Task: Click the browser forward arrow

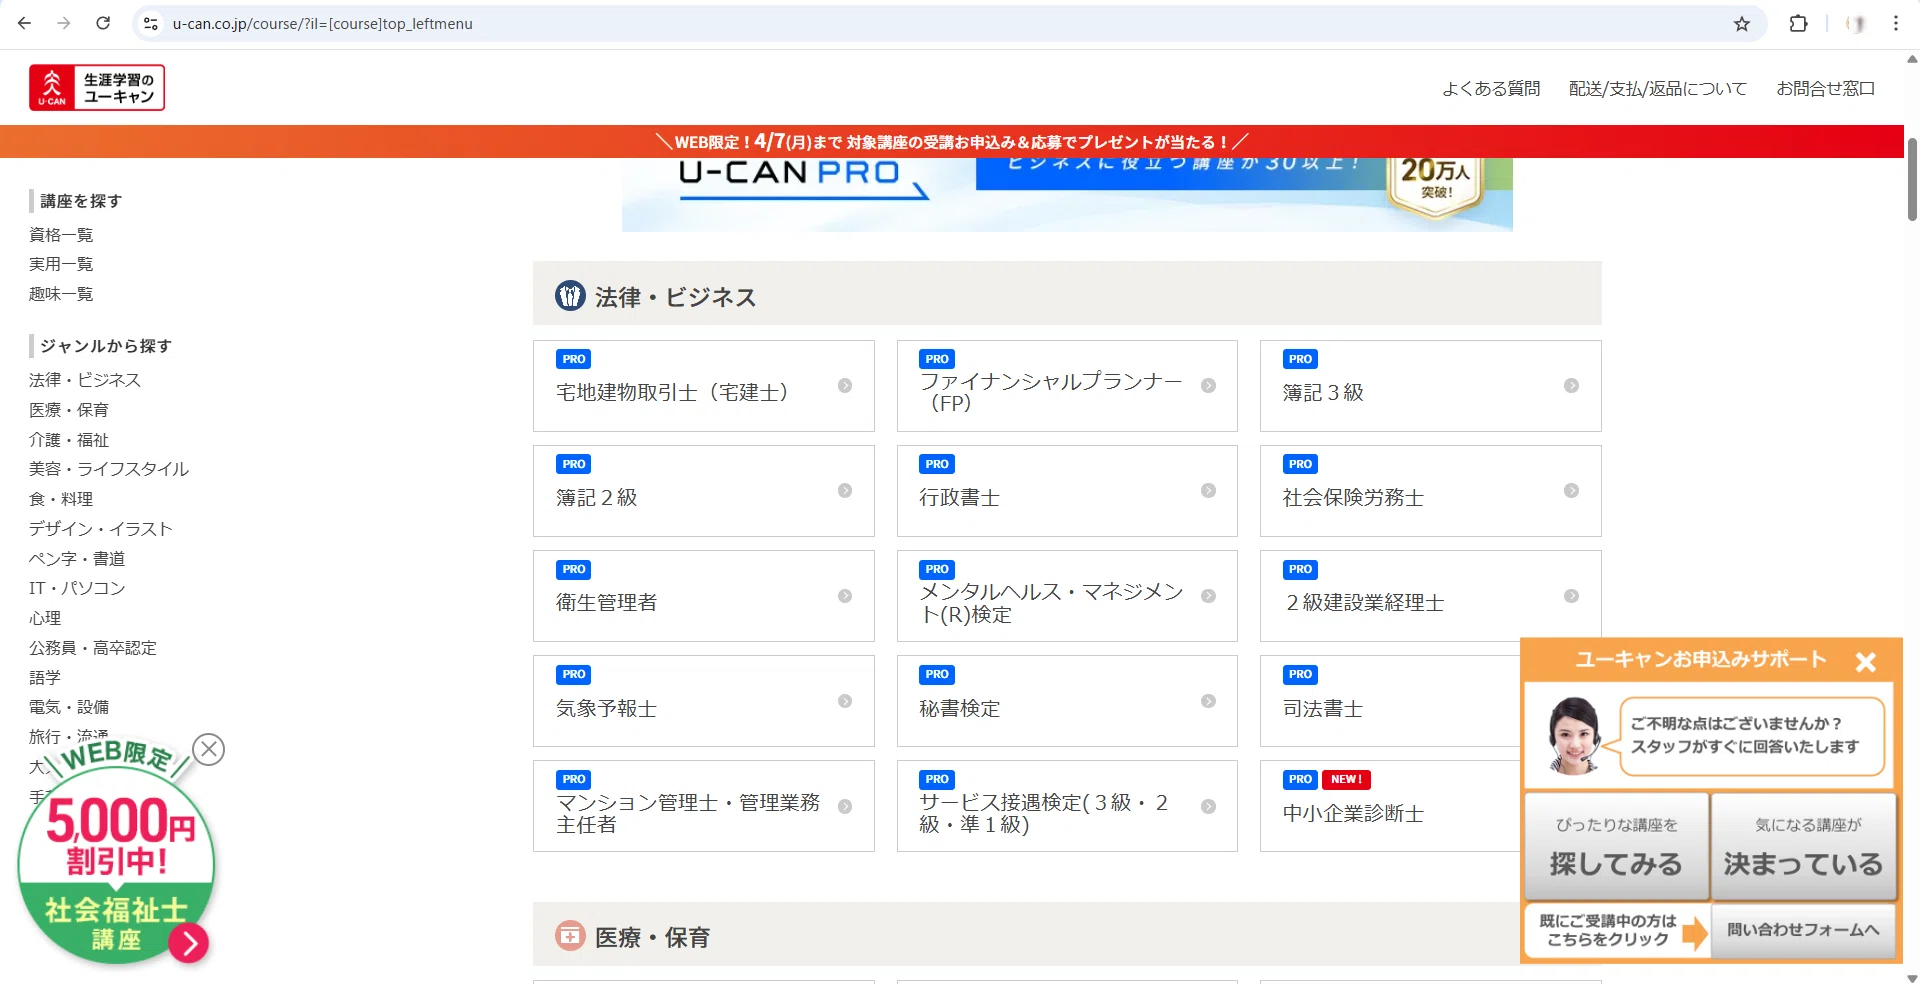Action: pyautogui.click(x=64, y=23)
